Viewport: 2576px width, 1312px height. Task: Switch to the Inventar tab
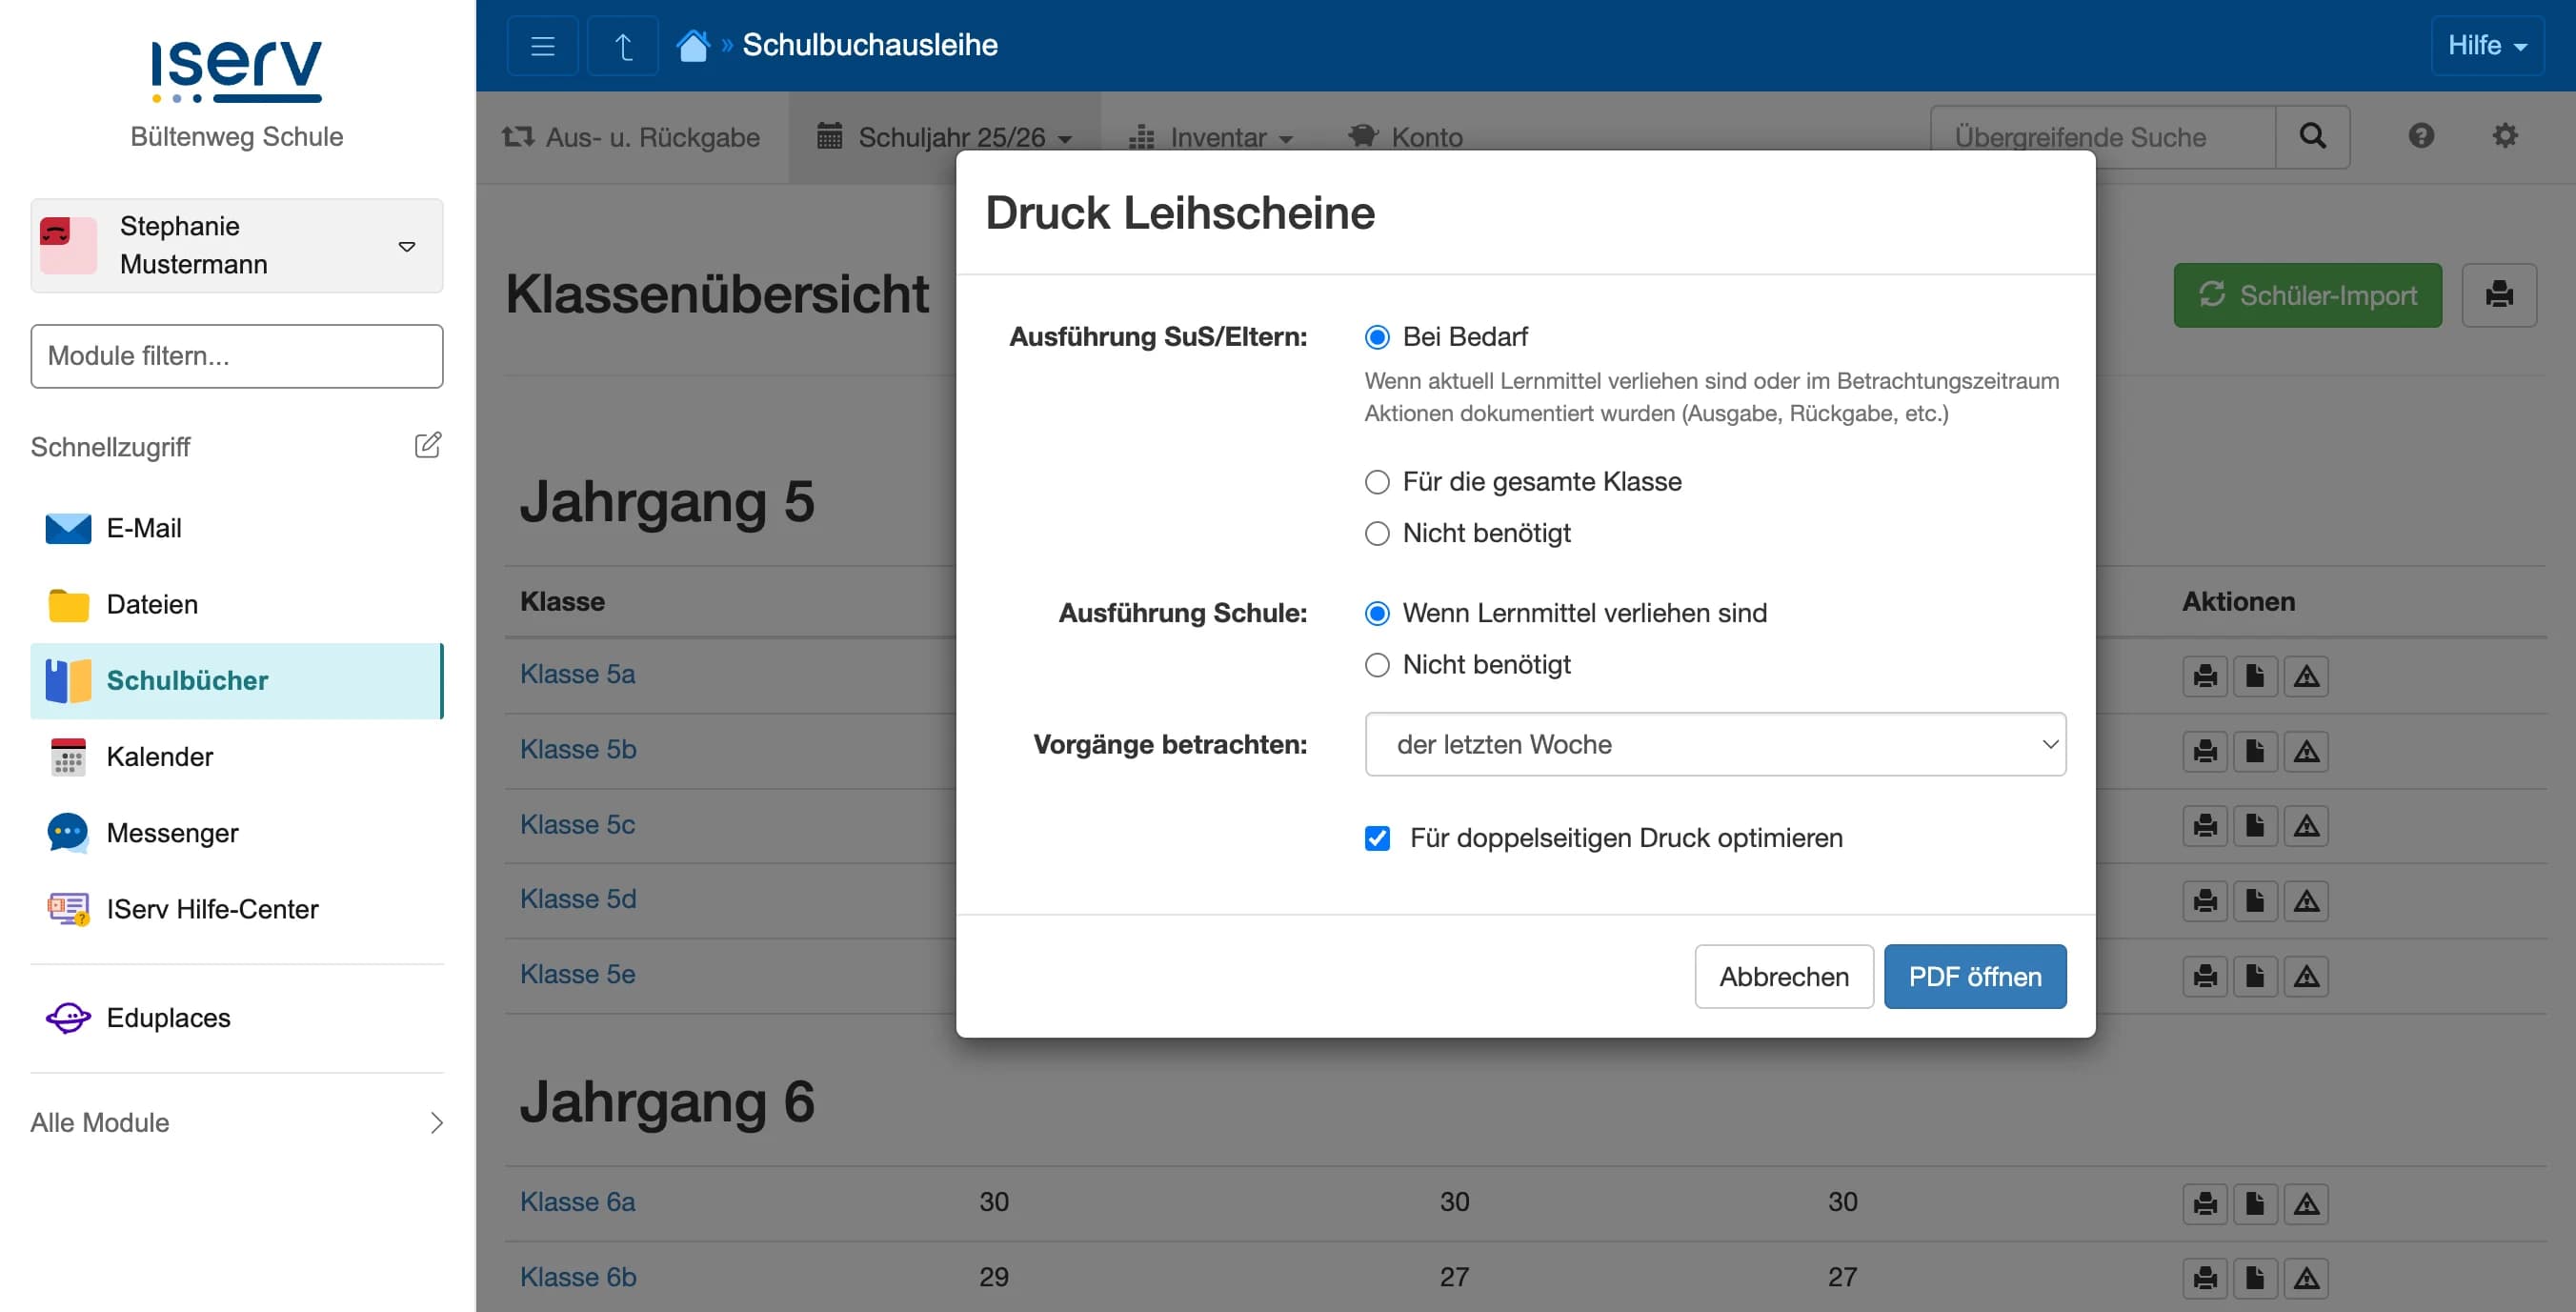point(1212,137)
